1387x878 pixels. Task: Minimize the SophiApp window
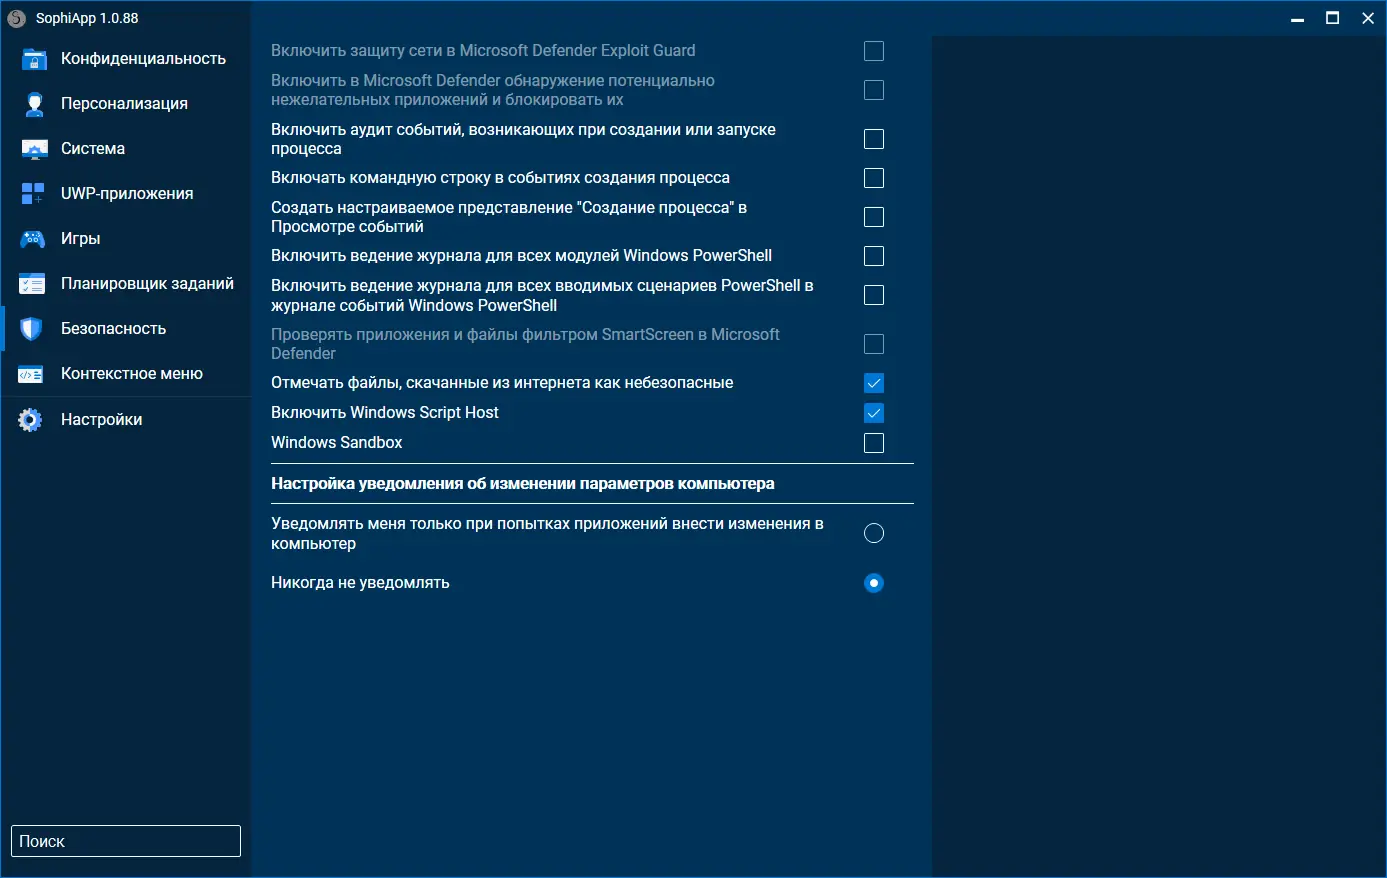[1297, 18]
